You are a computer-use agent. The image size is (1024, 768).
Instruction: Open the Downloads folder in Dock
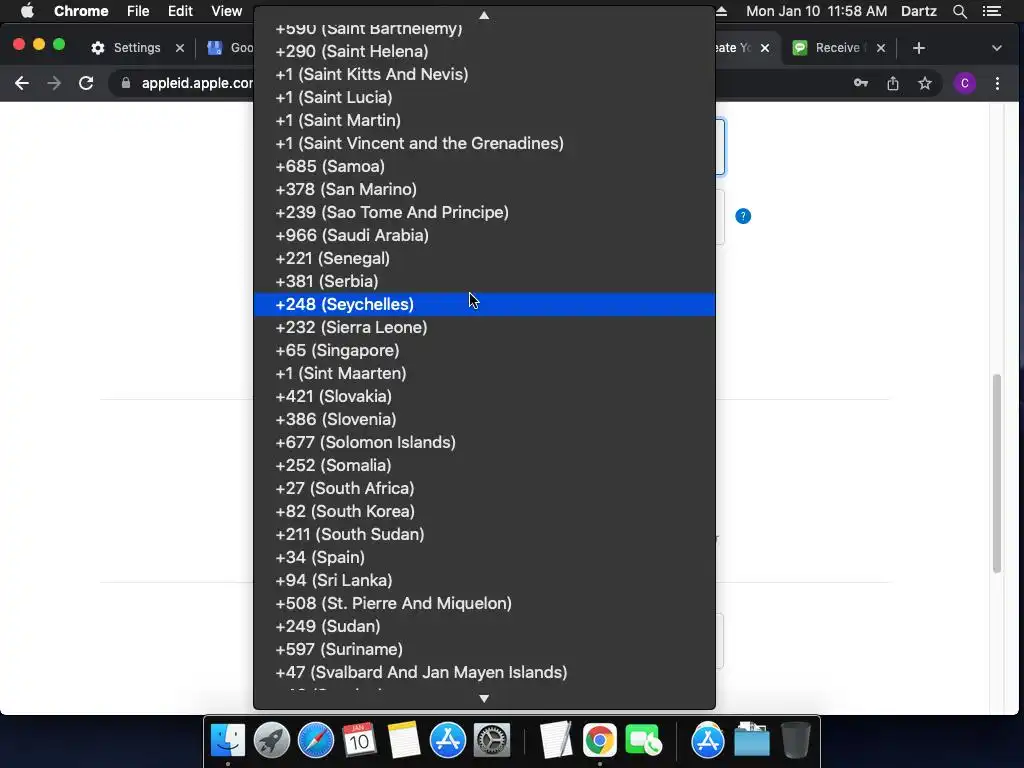[x=752, y=741]
